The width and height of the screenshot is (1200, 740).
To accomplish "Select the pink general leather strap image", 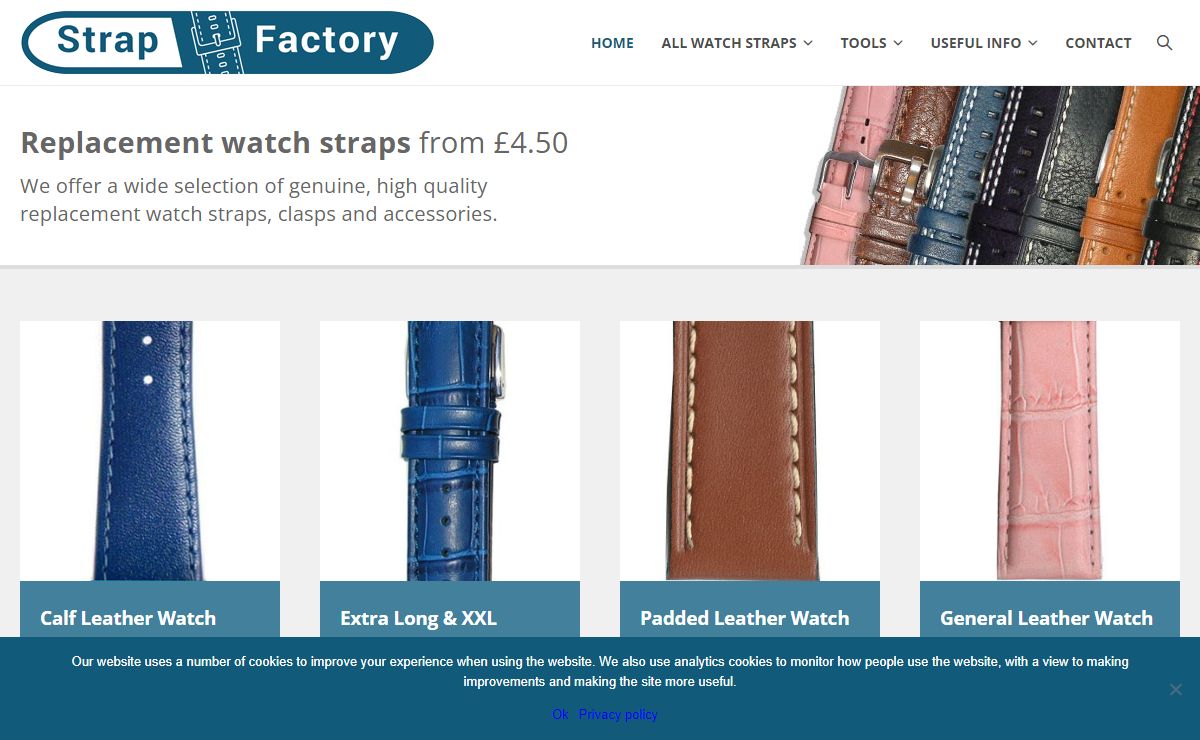I will pyautogui.click(x=1050, y=451).
